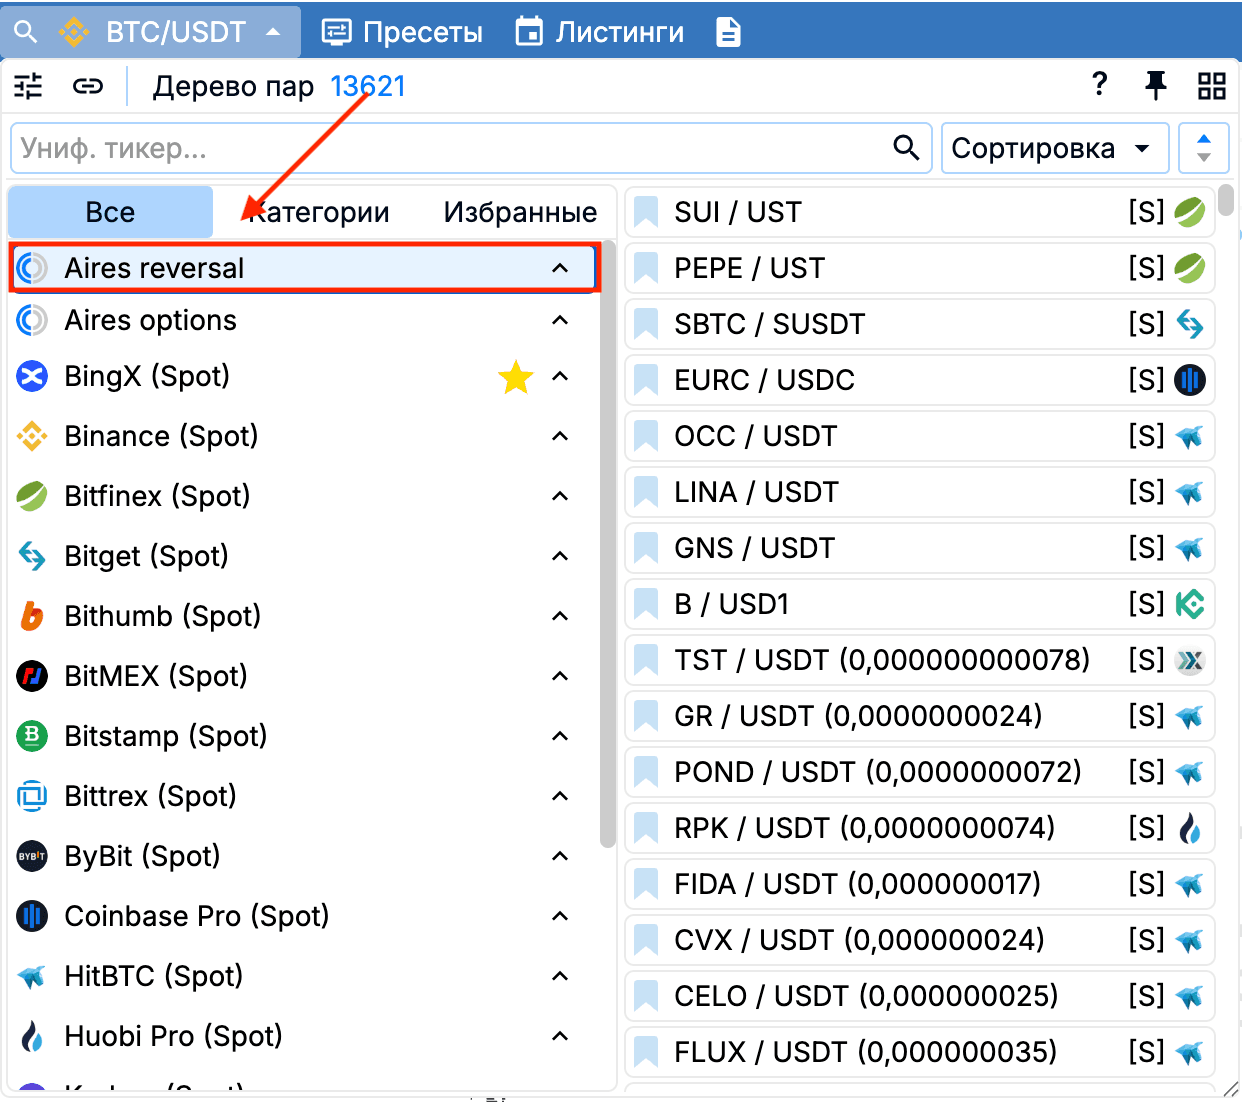The image size is (1242, 1102).
Task: Toggle bookmark flag for OCC / USDT
Action: coord(646,436)
